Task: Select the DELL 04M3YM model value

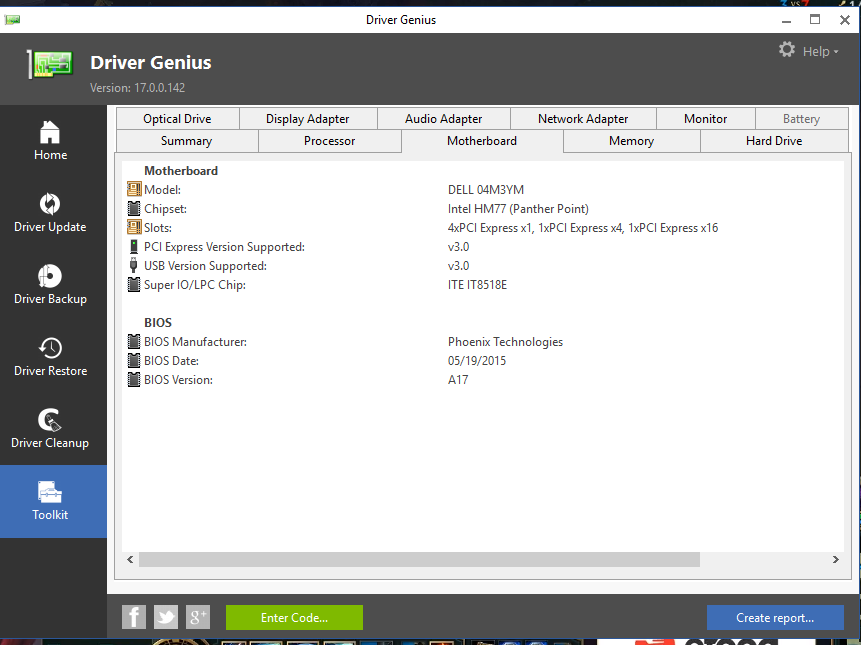Action: (x=486, y=189)
